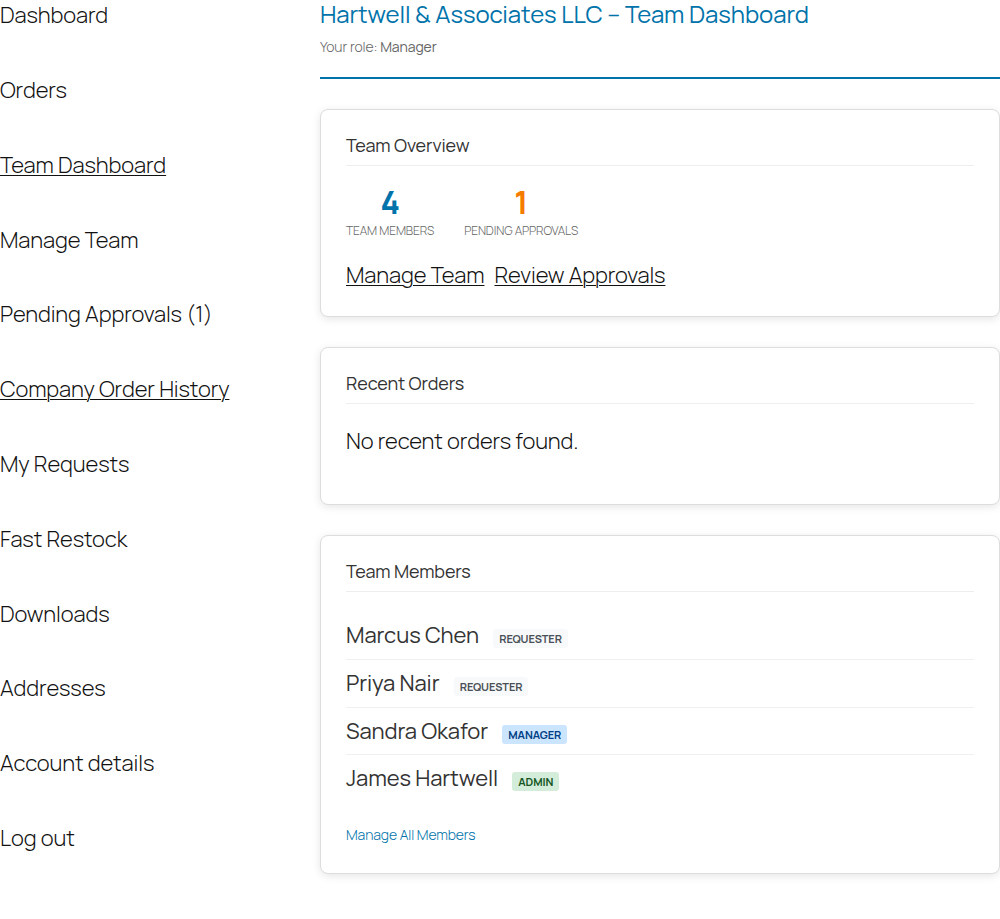Click Review Approvals link
Image resolution: width=1000 pixels, height=919 pixels.
(x=580, y=276)
